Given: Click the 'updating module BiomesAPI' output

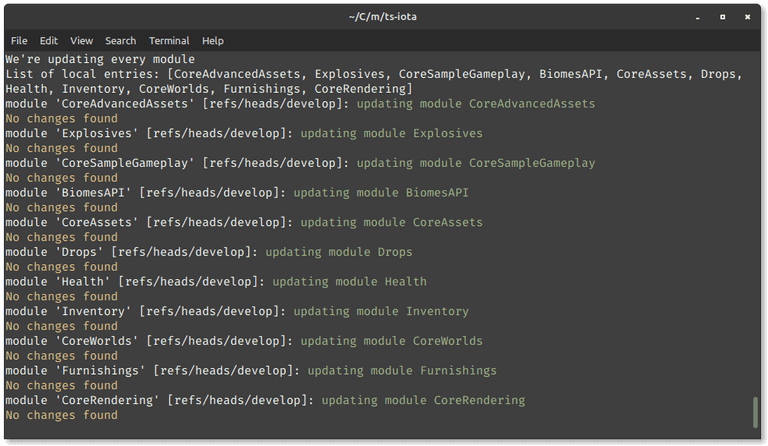Looking at the screenshot, I should pyautogui.click(x=381, y=192).
